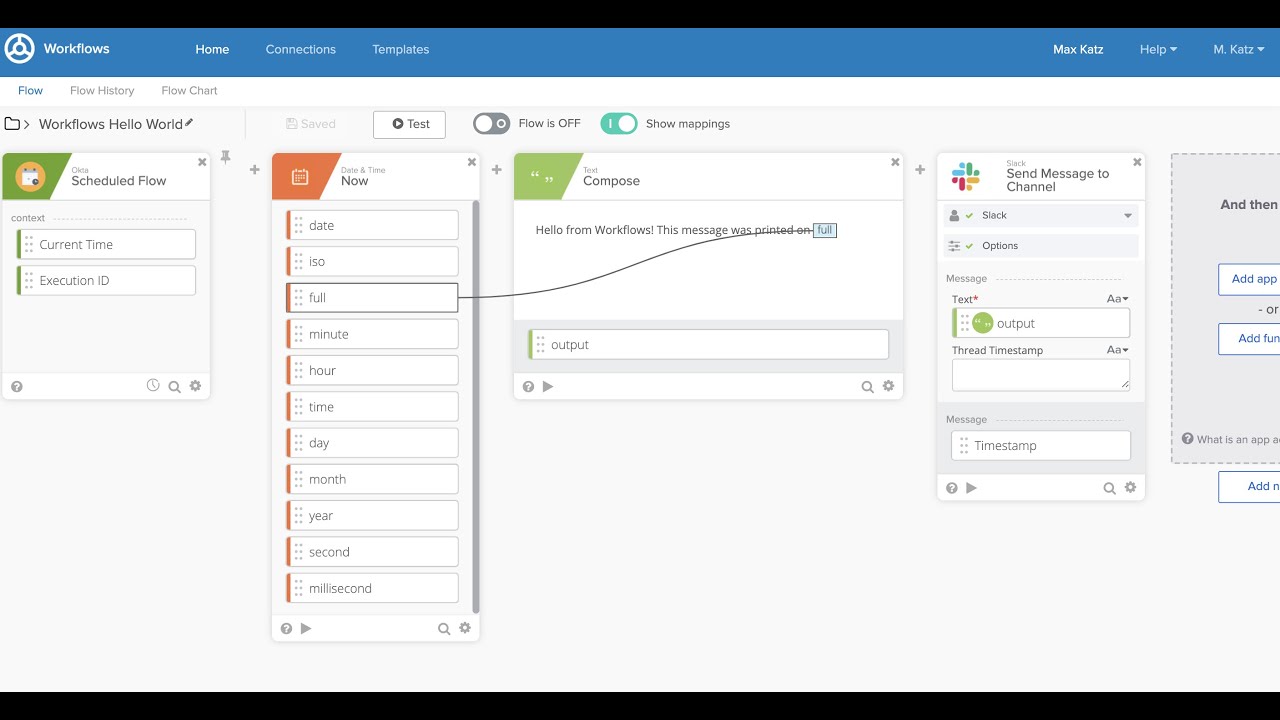
Task: Select the Timestamp output field on Slack card
Action: pos(1041,446)
